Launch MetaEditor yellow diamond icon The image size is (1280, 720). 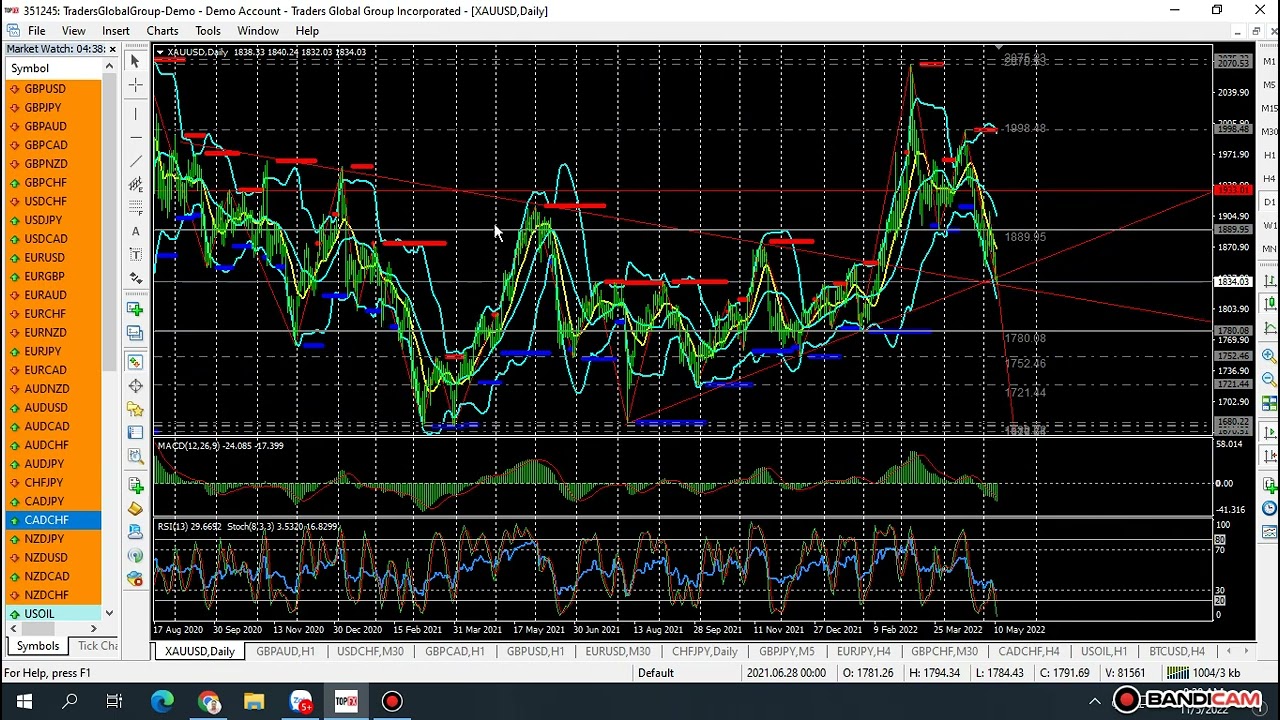point(135,509)
